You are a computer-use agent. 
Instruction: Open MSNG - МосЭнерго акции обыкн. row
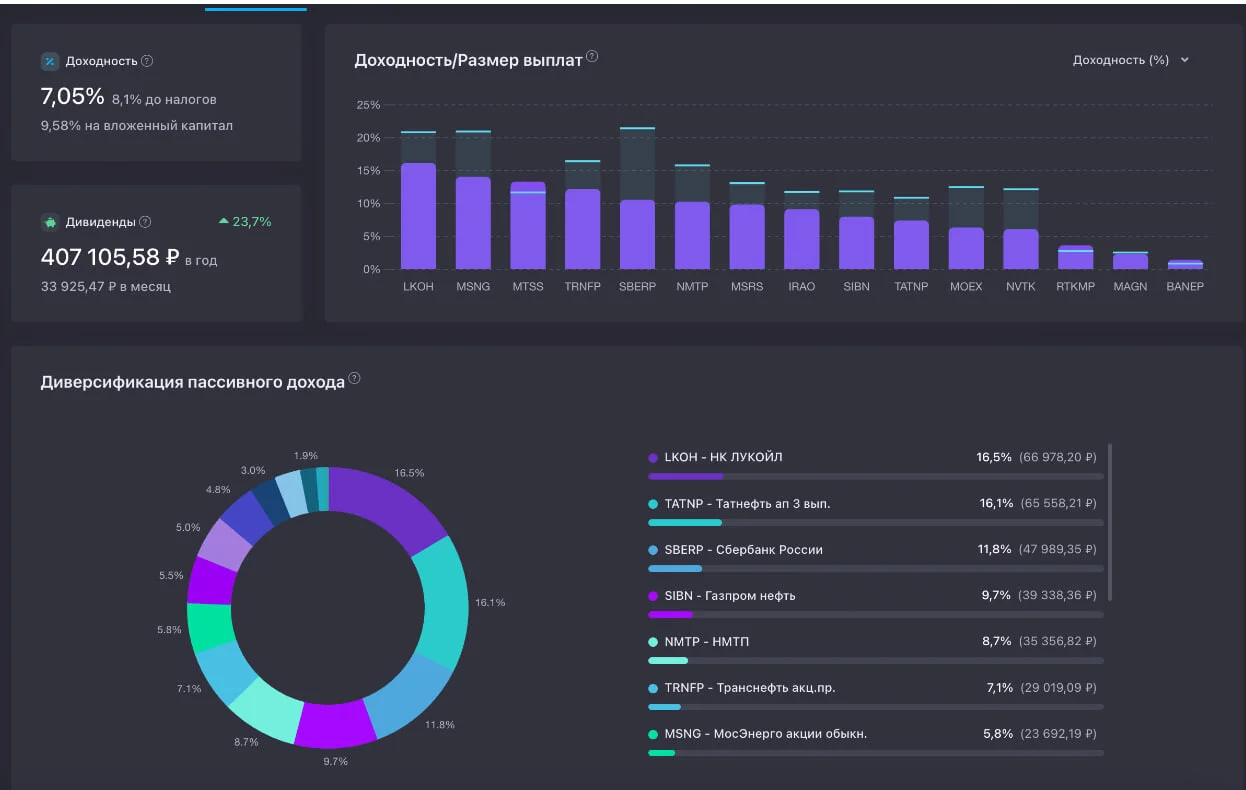coord(876,741)
